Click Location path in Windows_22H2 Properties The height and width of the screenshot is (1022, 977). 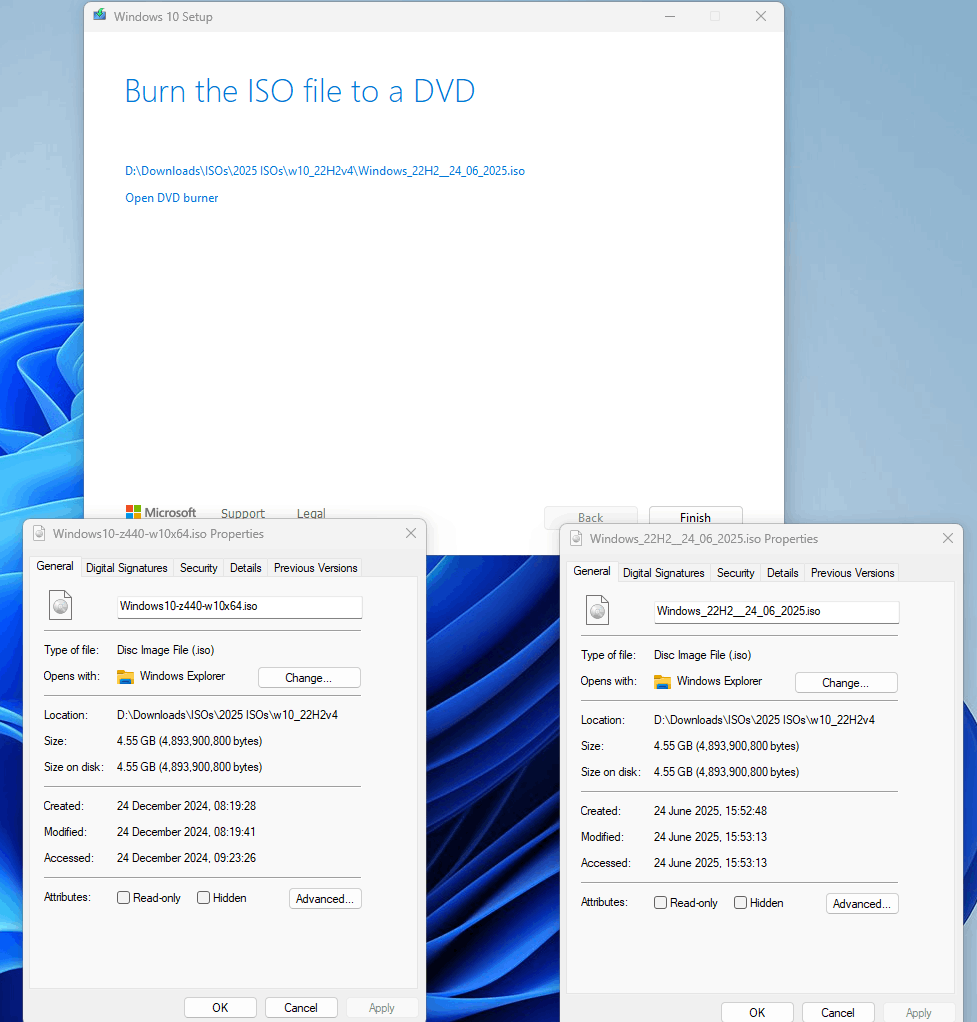765,720
